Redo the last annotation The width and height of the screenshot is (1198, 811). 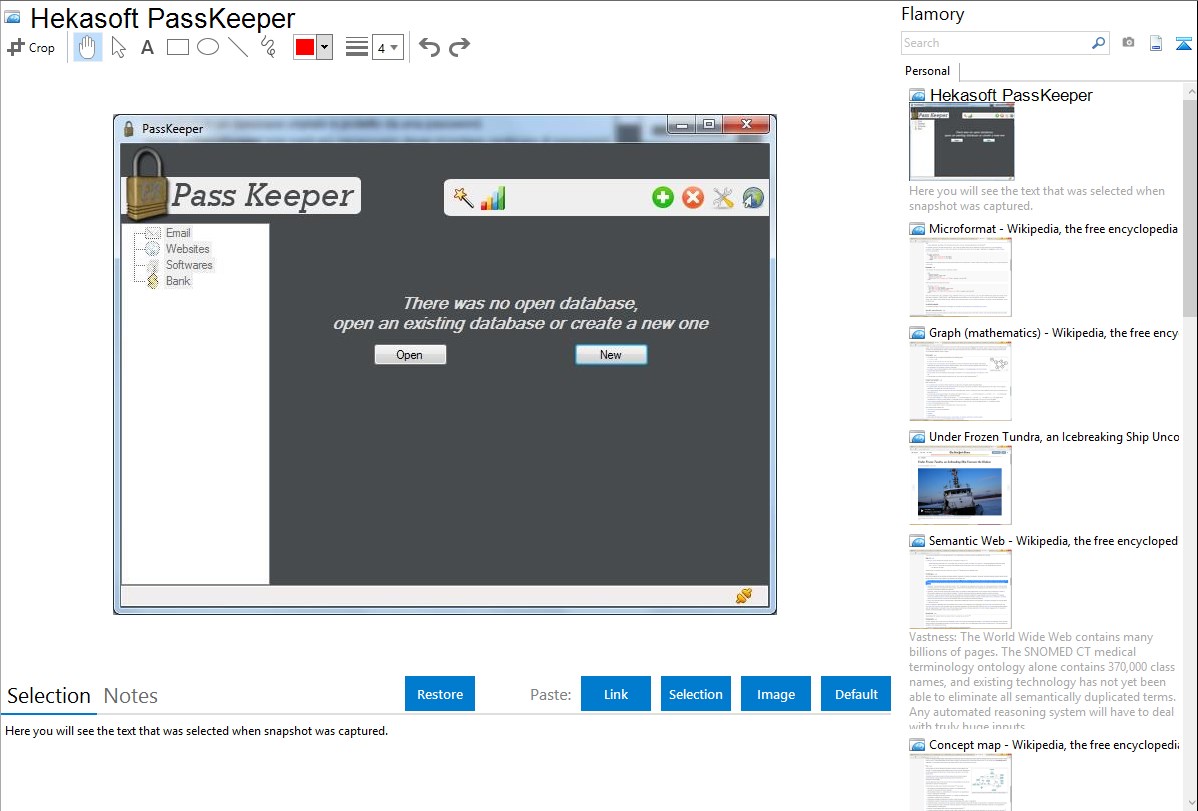point(459,47)
